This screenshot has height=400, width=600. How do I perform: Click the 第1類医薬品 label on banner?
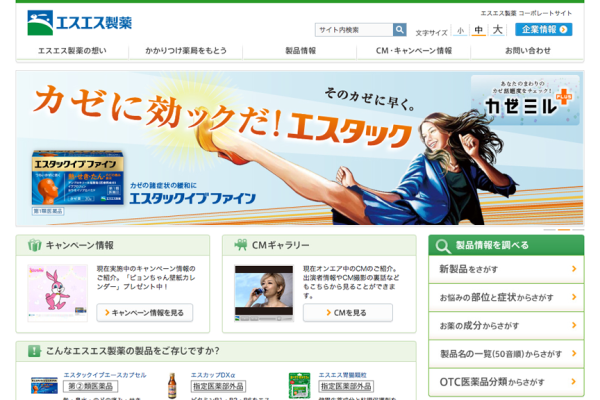coord(48,211)
